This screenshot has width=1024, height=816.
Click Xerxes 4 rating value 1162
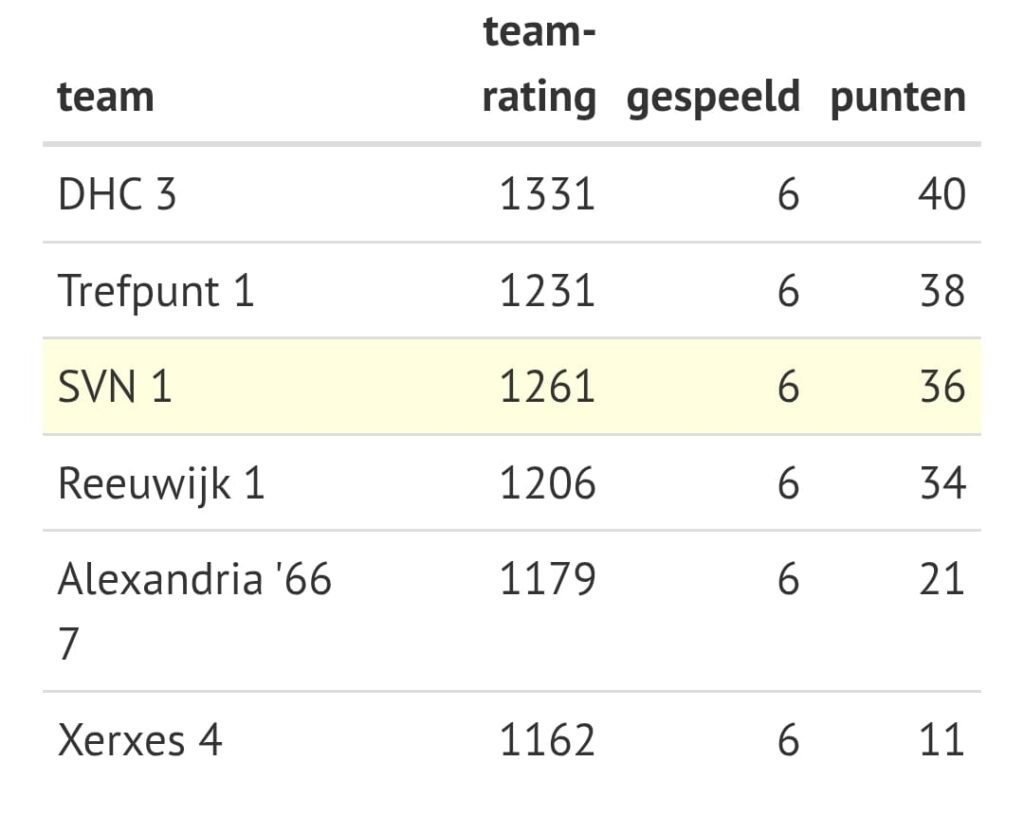click(x=547, y=741)
